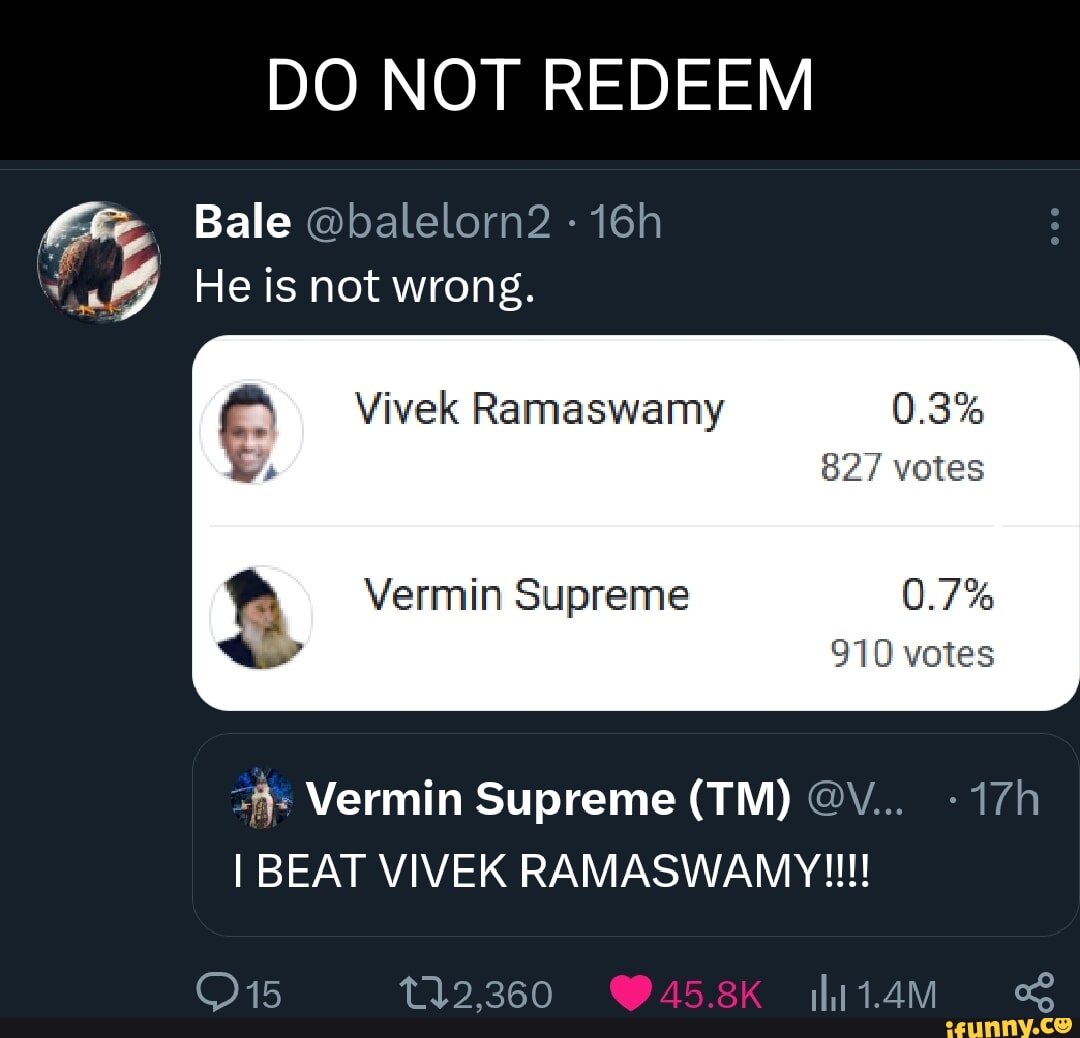The image size is (1080, 1038).
Task: Open the three-dot more options menu
Action: click(x=1054, y=227)
